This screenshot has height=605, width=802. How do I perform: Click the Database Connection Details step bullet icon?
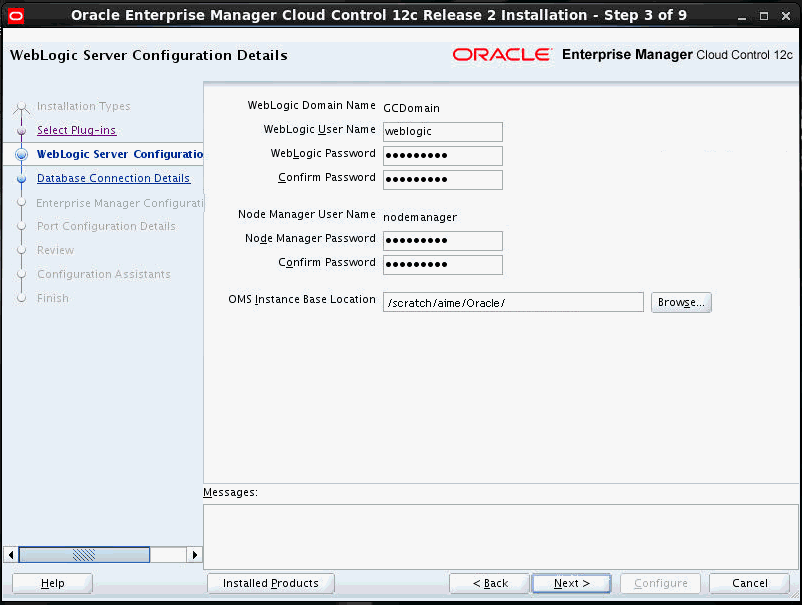tap(21, 179)
